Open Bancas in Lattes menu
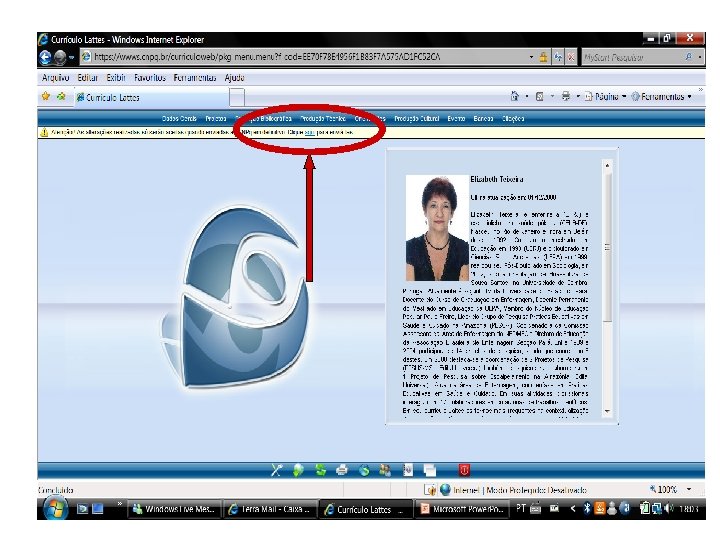720x540 pixels. click(x=483, y=118)
